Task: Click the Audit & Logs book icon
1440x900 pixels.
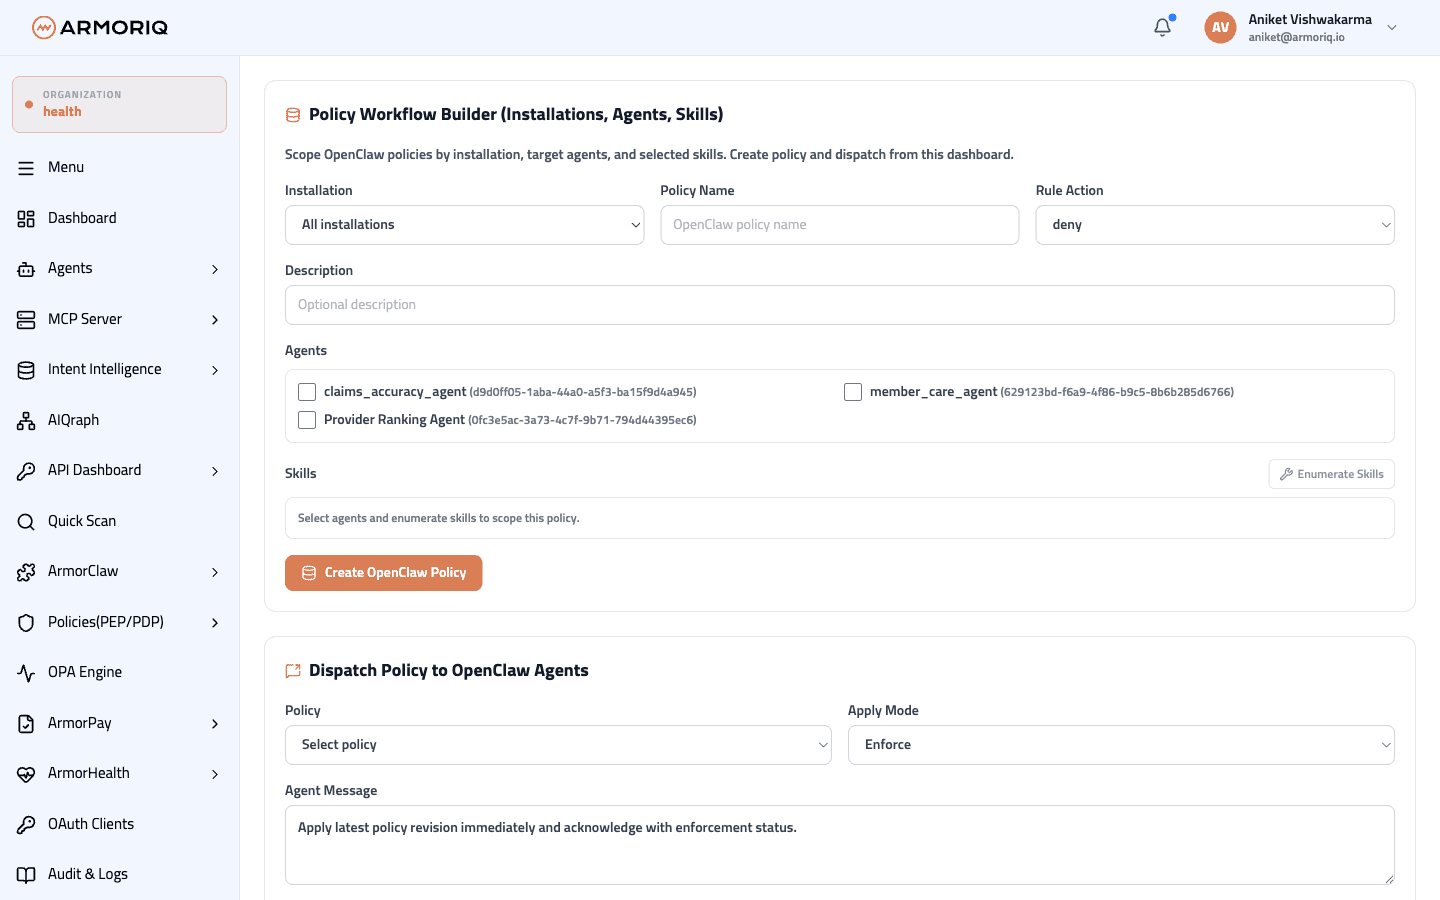Action: point(26,875)
